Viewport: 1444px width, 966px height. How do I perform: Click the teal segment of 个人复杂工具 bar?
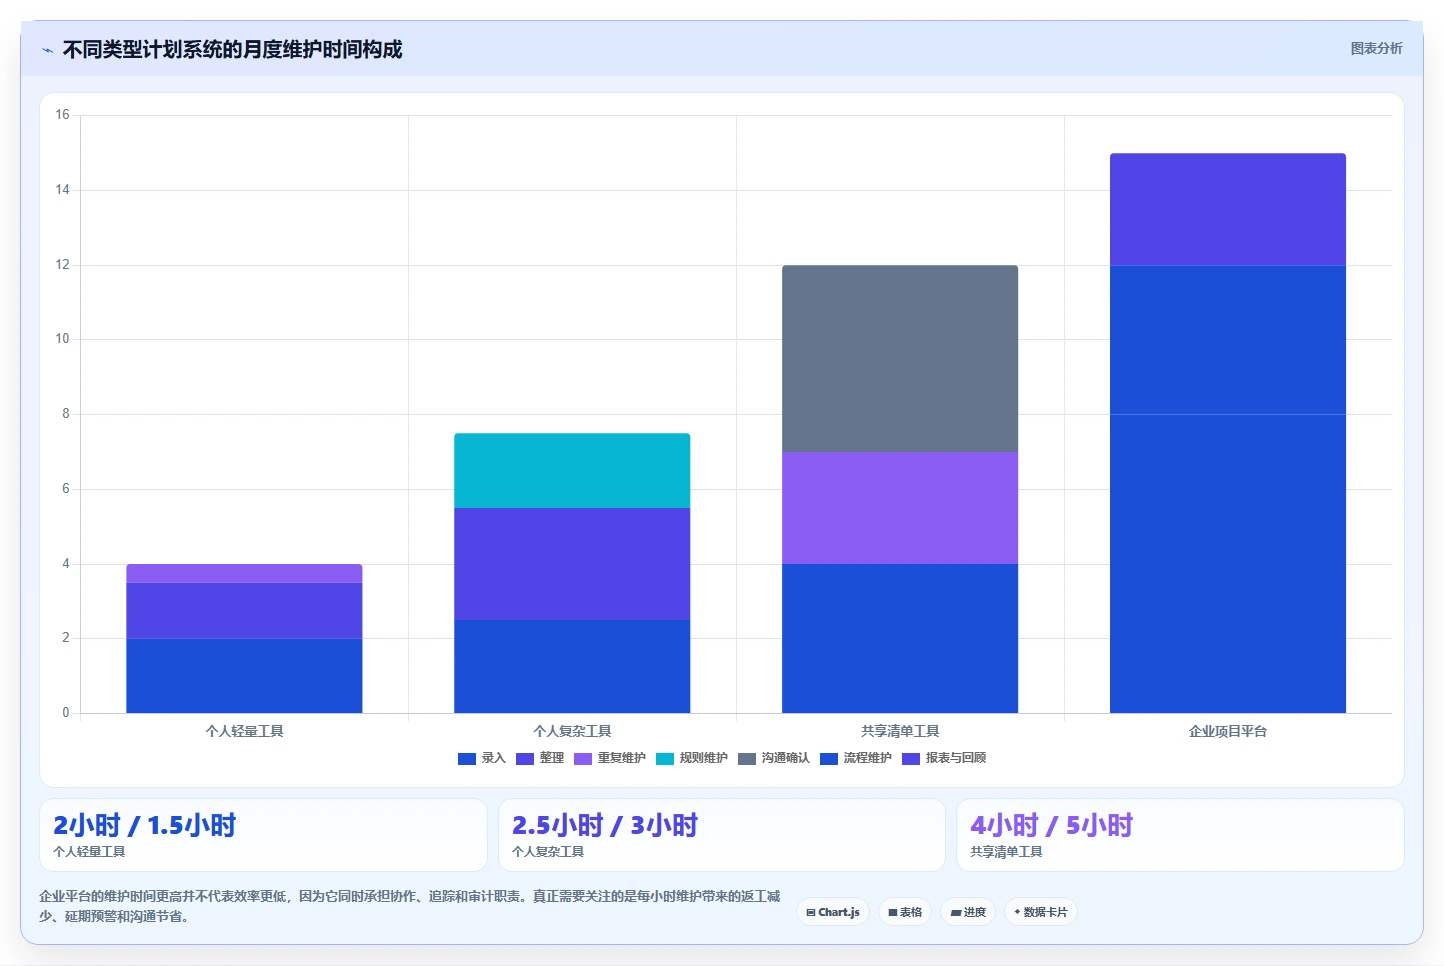click(572, 471)
